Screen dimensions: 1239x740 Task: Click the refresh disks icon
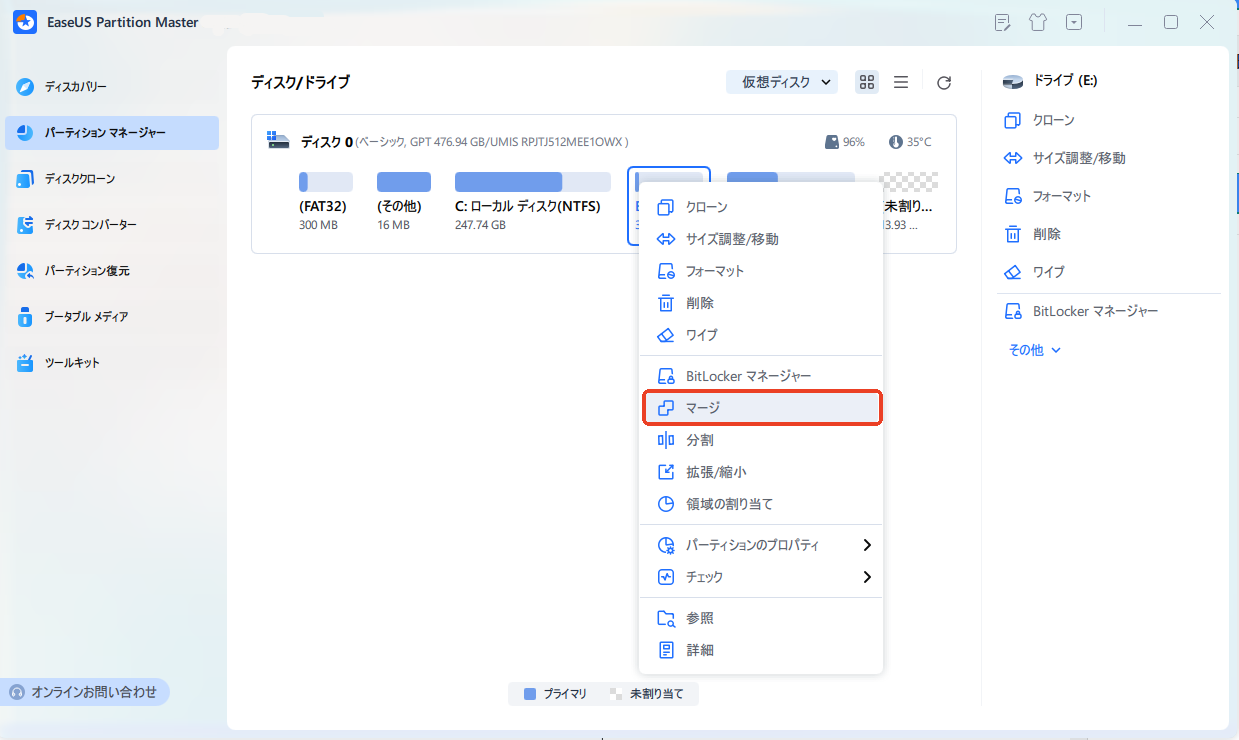[x=943, y=82]
